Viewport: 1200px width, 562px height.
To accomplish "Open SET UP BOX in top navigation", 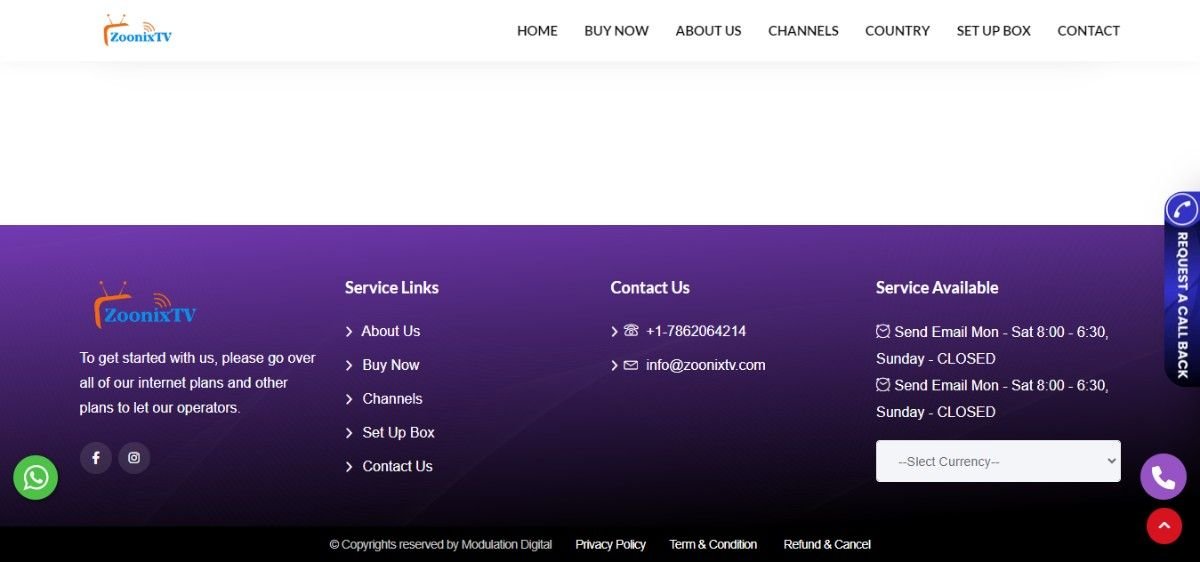I will (993, 31).
